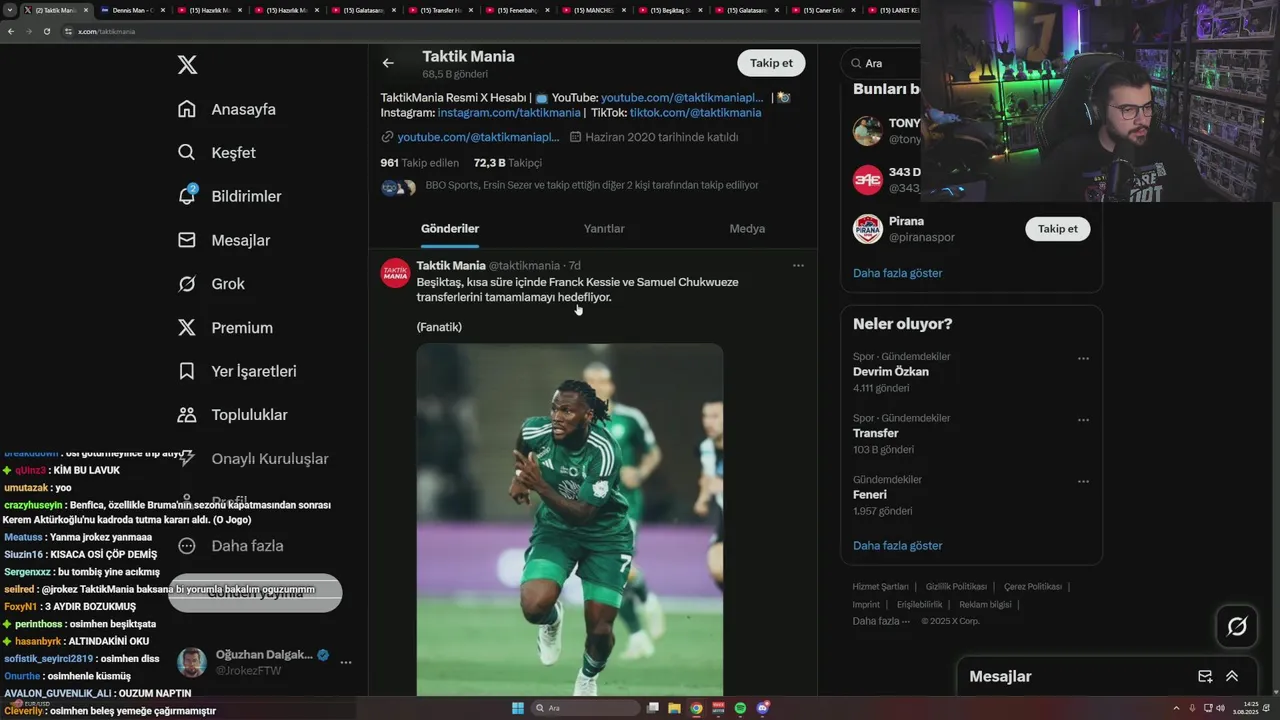Open Gizlilik Politikası footer link

(x=956, y=587)
